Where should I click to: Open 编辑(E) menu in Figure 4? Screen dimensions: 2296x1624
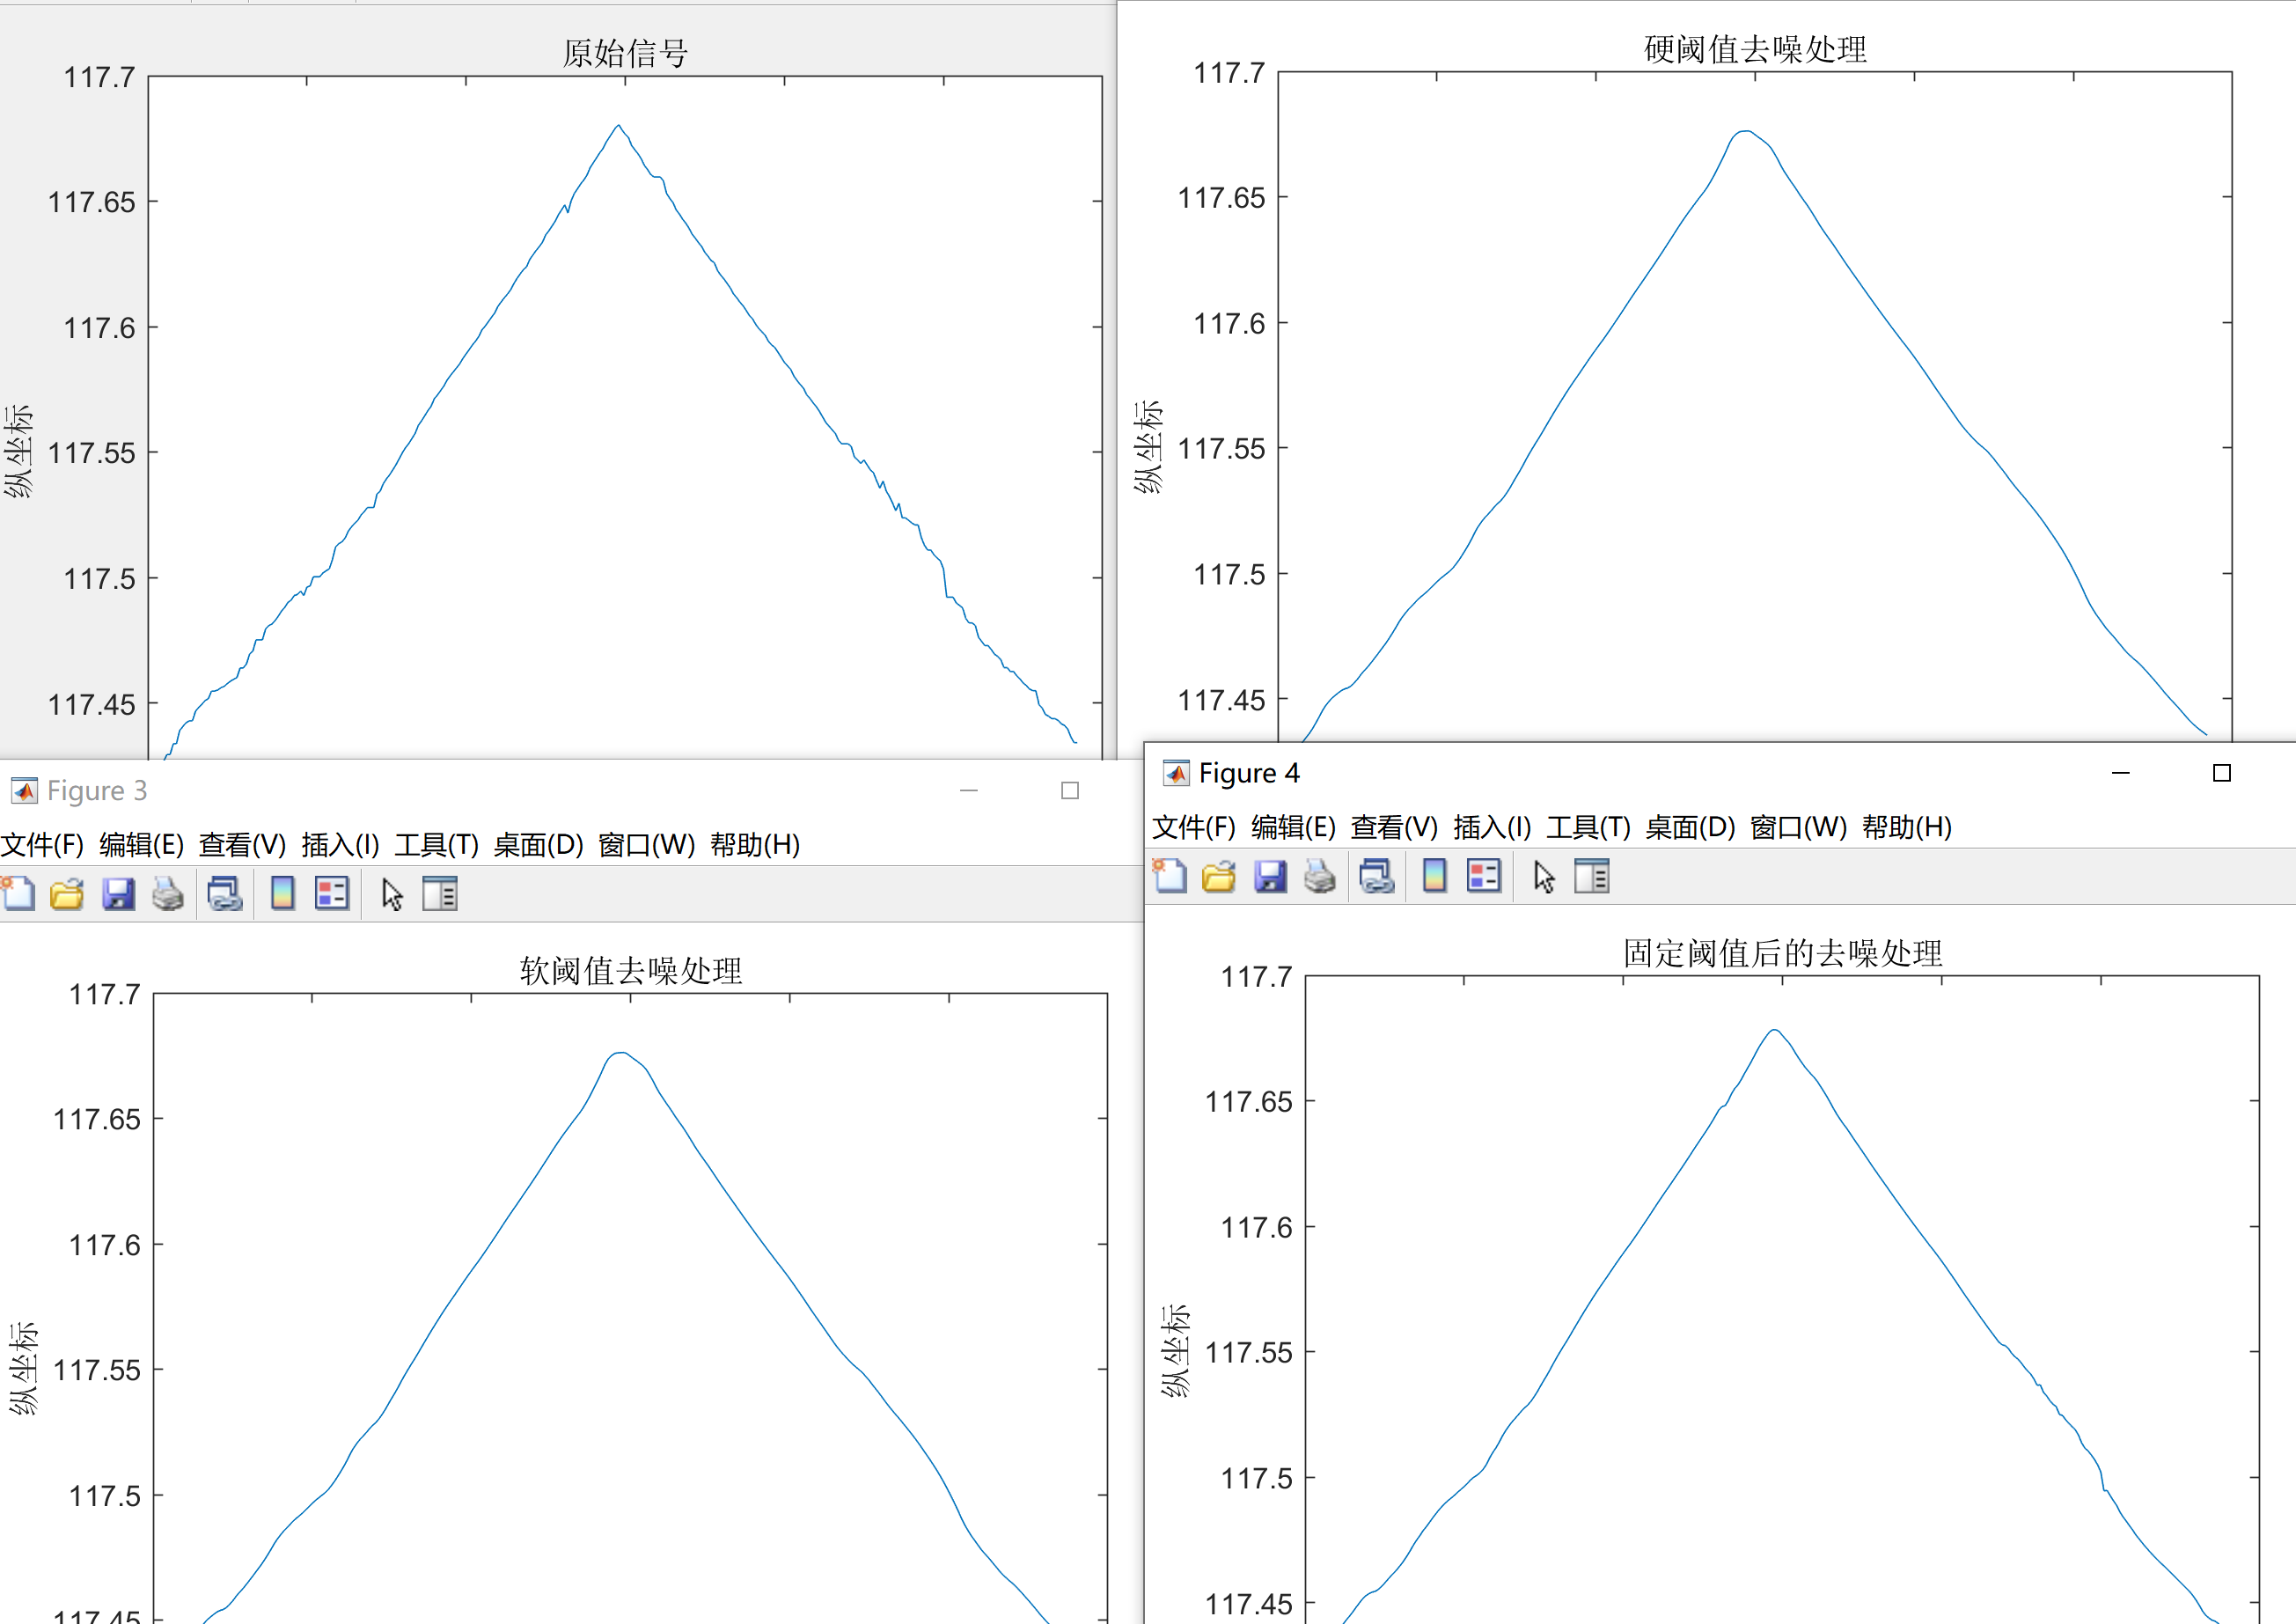(x=1293, y=827)
